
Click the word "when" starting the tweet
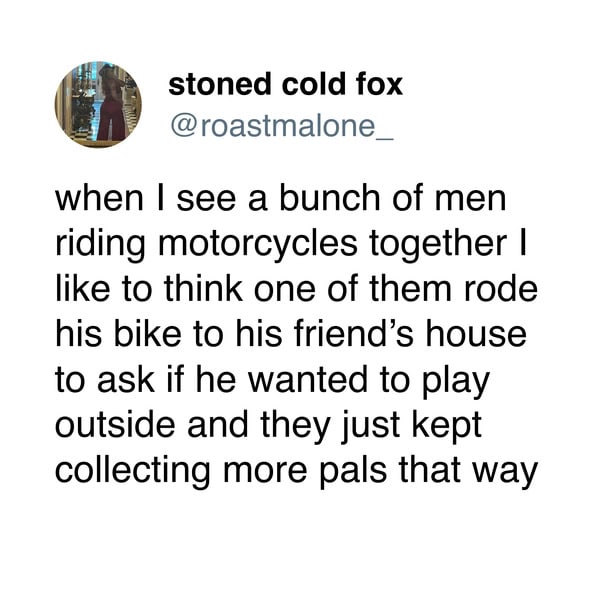tap(99, 198)
